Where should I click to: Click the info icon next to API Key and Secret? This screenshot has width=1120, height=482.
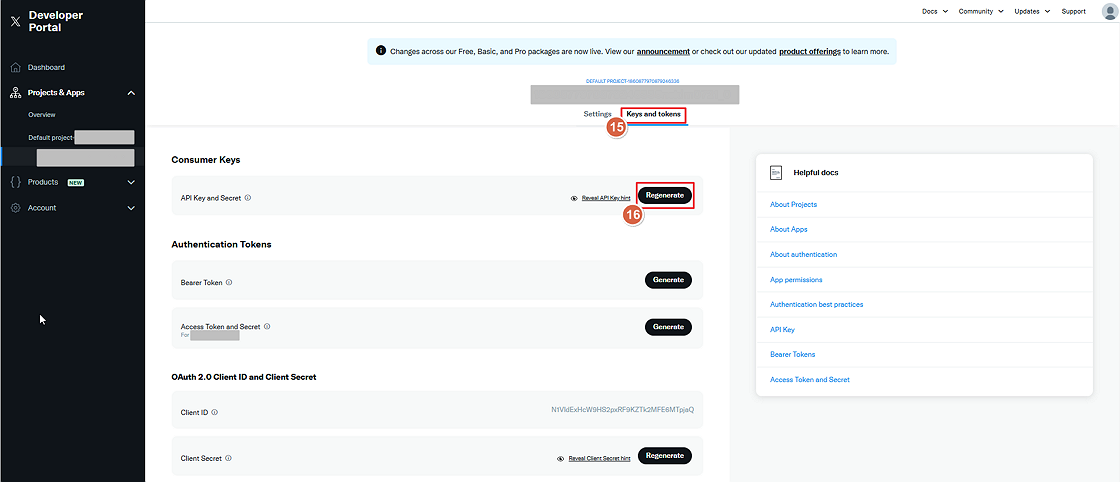tap(248, 198)
